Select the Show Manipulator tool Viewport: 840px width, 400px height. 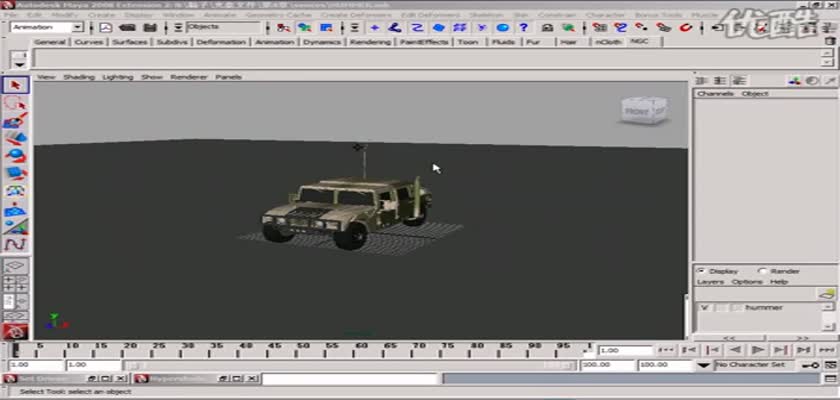pyautogui.click(x=16, y=227)
